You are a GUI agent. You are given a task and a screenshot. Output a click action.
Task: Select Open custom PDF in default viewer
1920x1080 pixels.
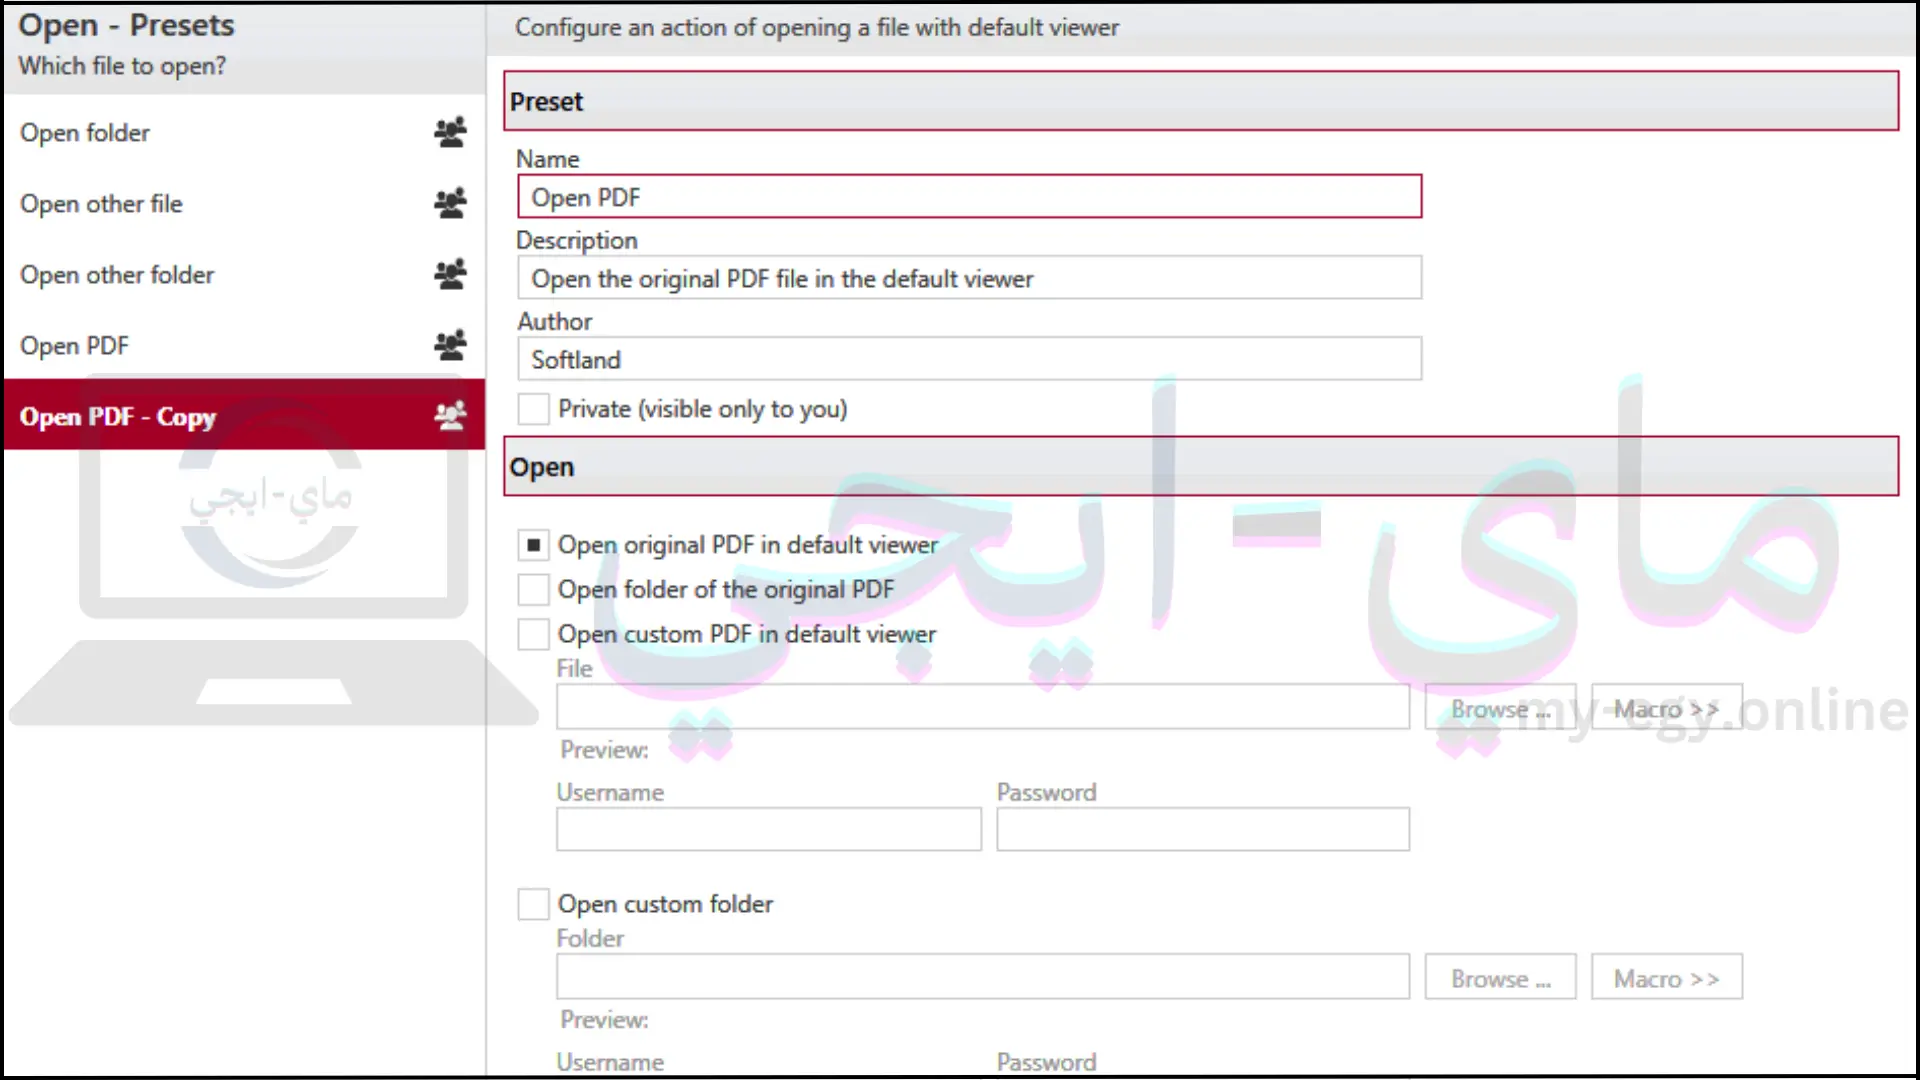[533, 633]
